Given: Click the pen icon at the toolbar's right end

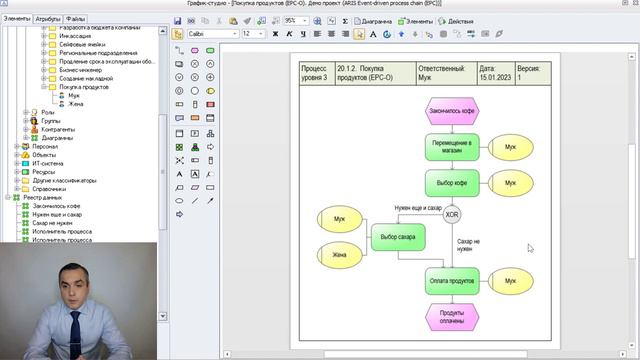Looking at the screenshot, I should [499, 34].
